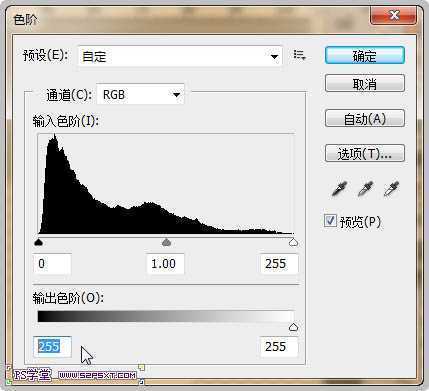Image resolution: width=429 pixels, height=391 pixels.
Task: Click the gray midtone input slider
Action: coord(166,242)
